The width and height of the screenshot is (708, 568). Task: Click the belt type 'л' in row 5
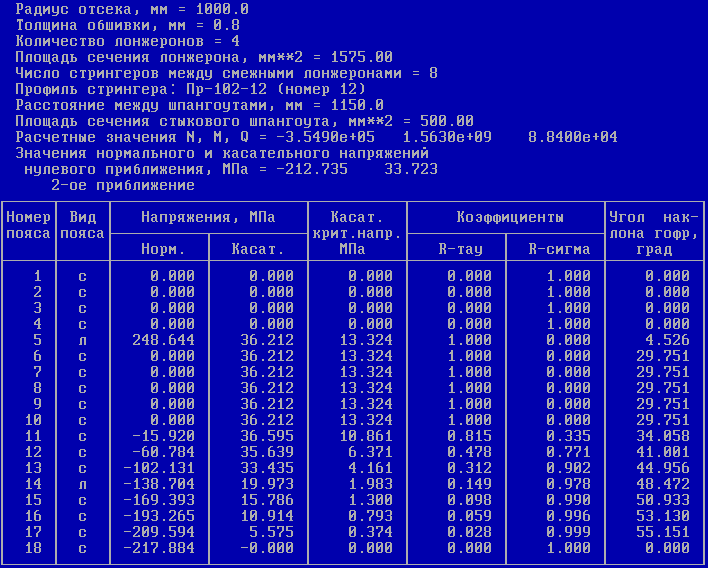82,342
